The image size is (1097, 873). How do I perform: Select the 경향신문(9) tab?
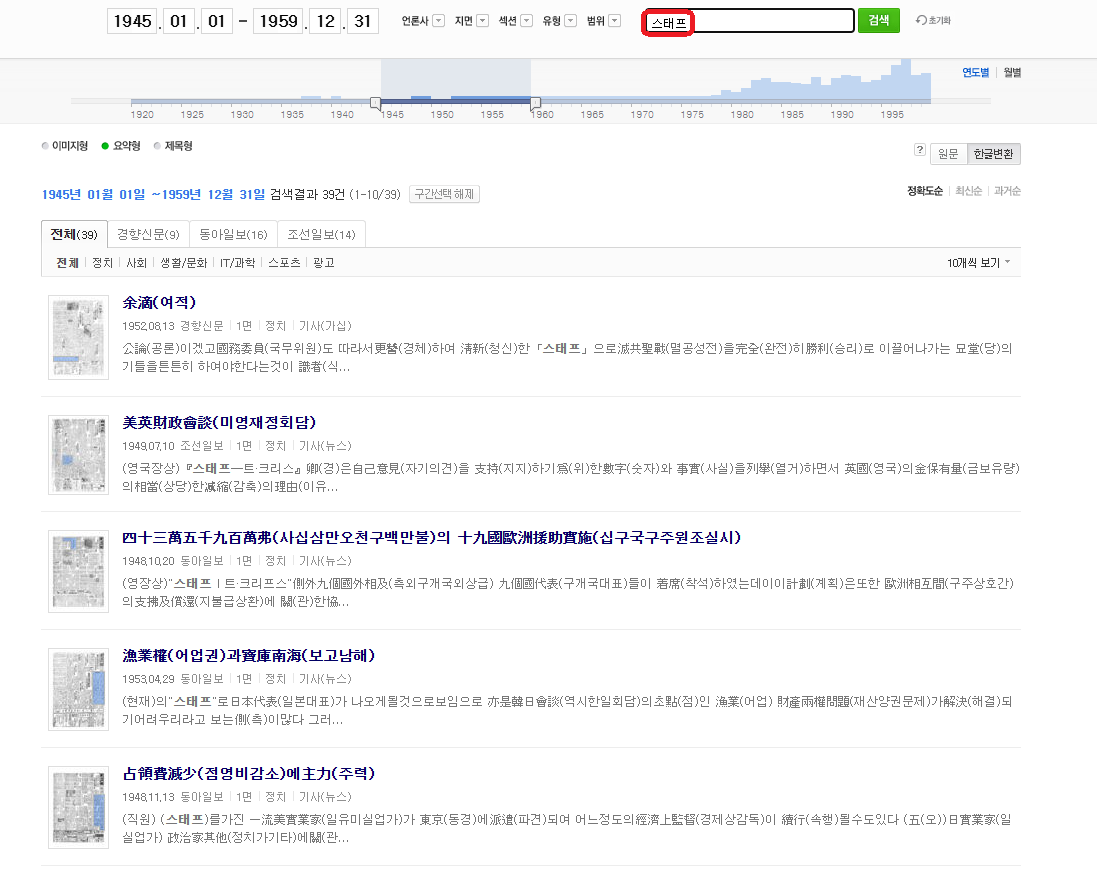[x=148, y=234]
